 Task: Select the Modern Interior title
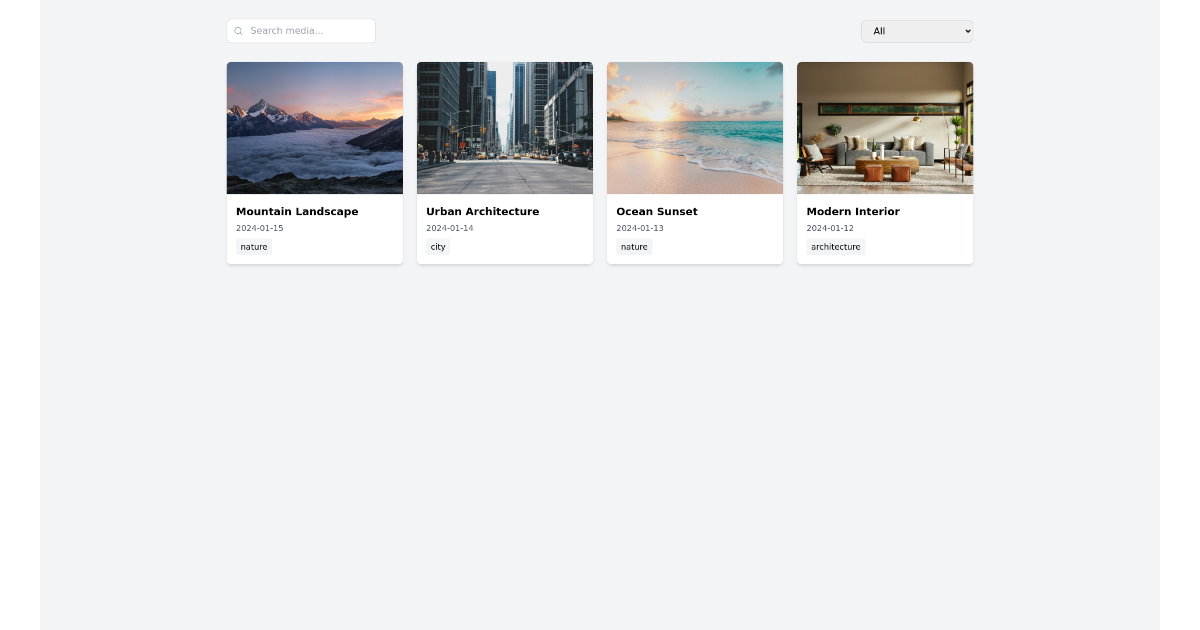point(853,212)
